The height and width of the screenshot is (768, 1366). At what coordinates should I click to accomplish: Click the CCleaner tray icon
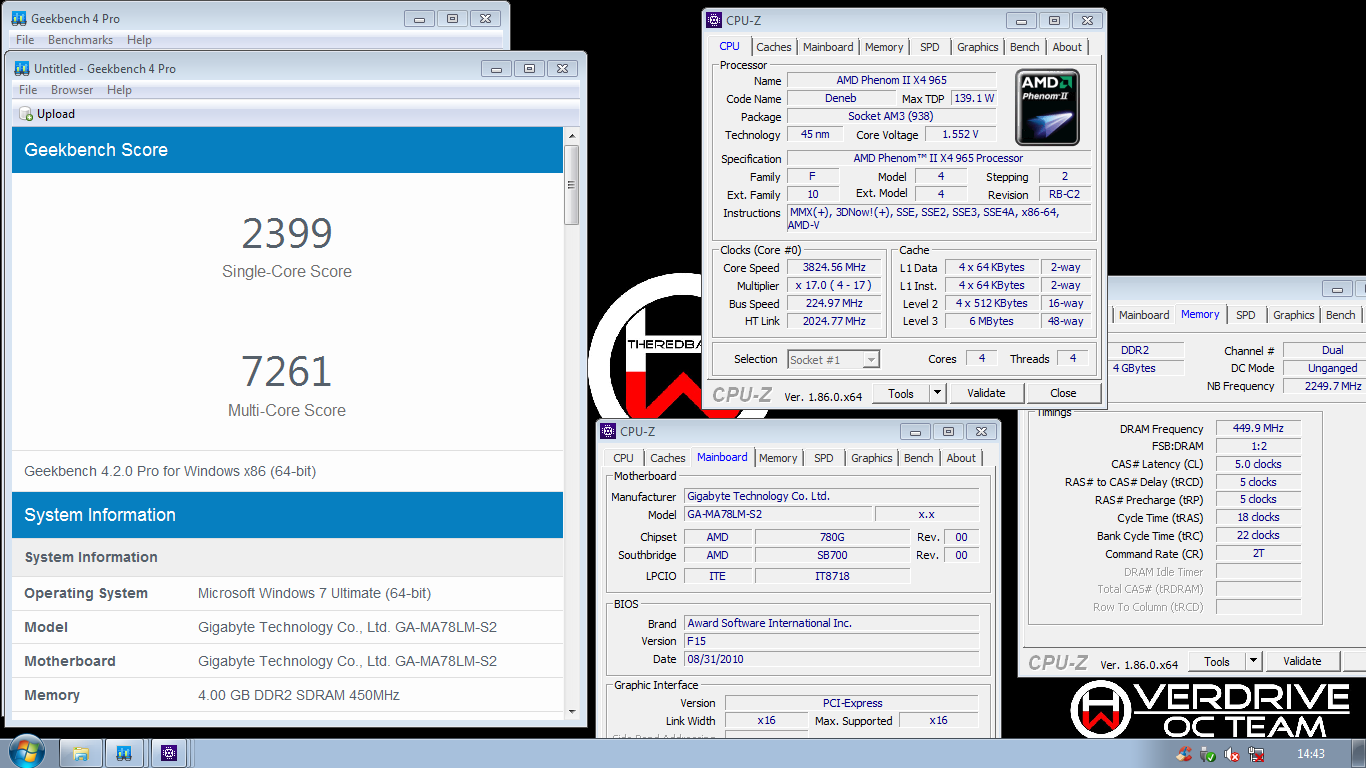tap(1184, 754)
